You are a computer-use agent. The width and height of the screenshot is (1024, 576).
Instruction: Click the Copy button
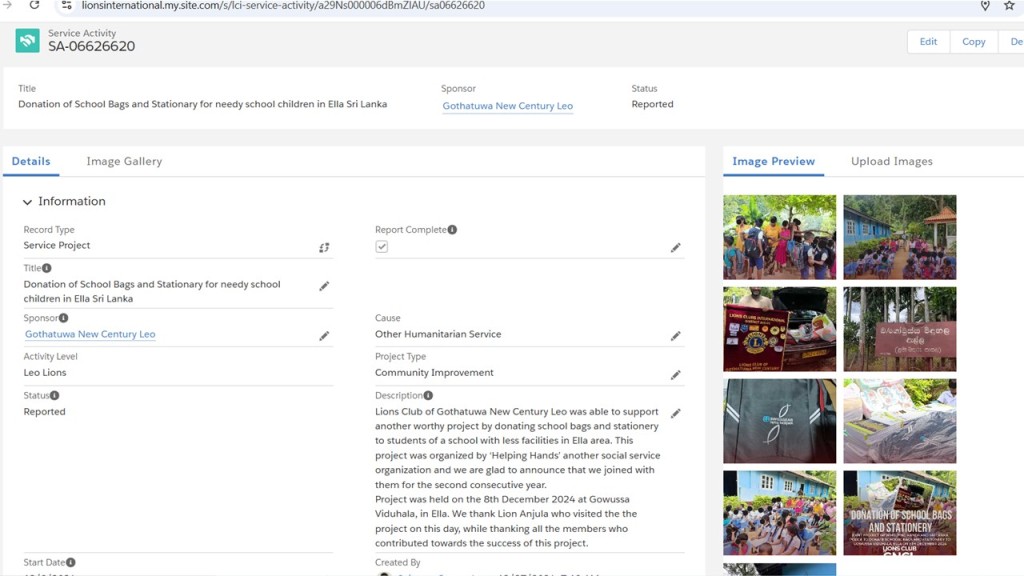click(973, 41)
